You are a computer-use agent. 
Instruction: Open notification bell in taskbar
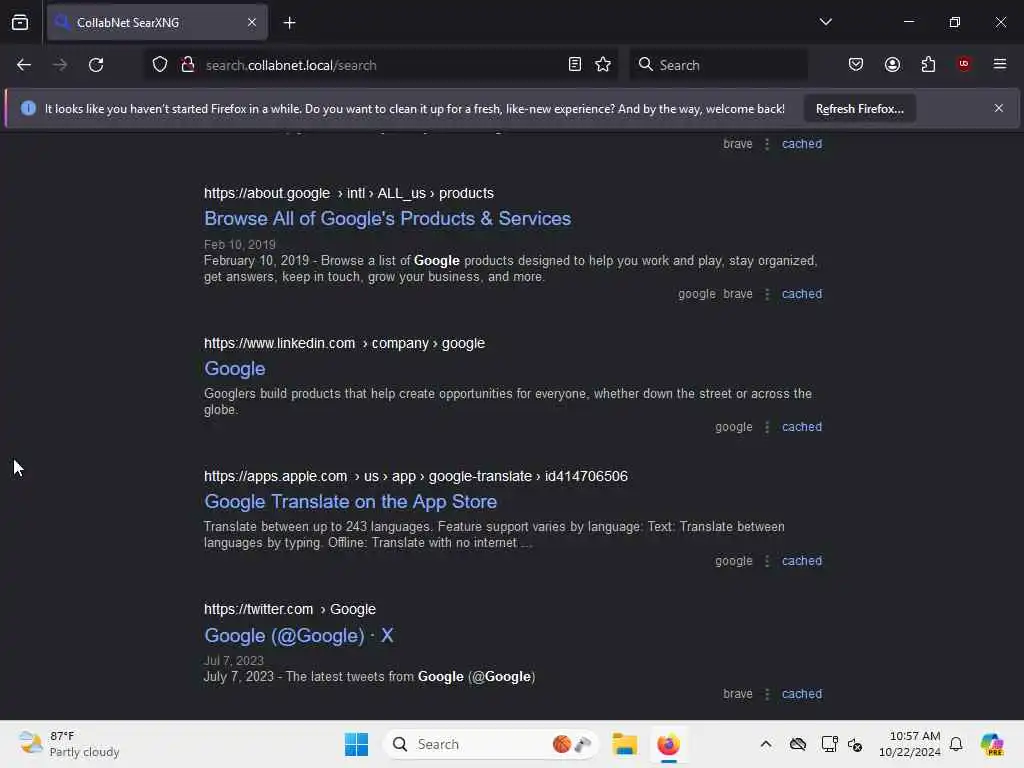click(x=956, y=744)
